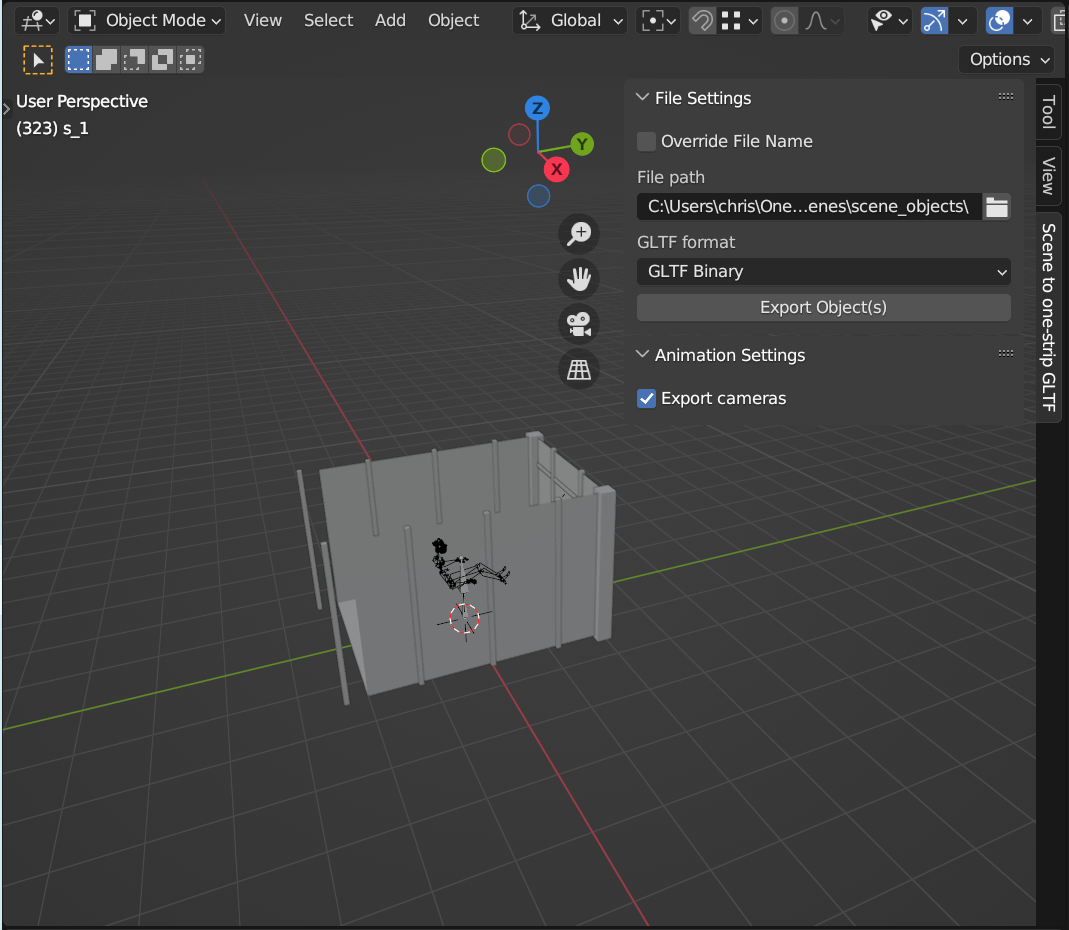Toggle proportional editing in the header
The height and width of the screenshot is (930, 1069).
[784, 20]
